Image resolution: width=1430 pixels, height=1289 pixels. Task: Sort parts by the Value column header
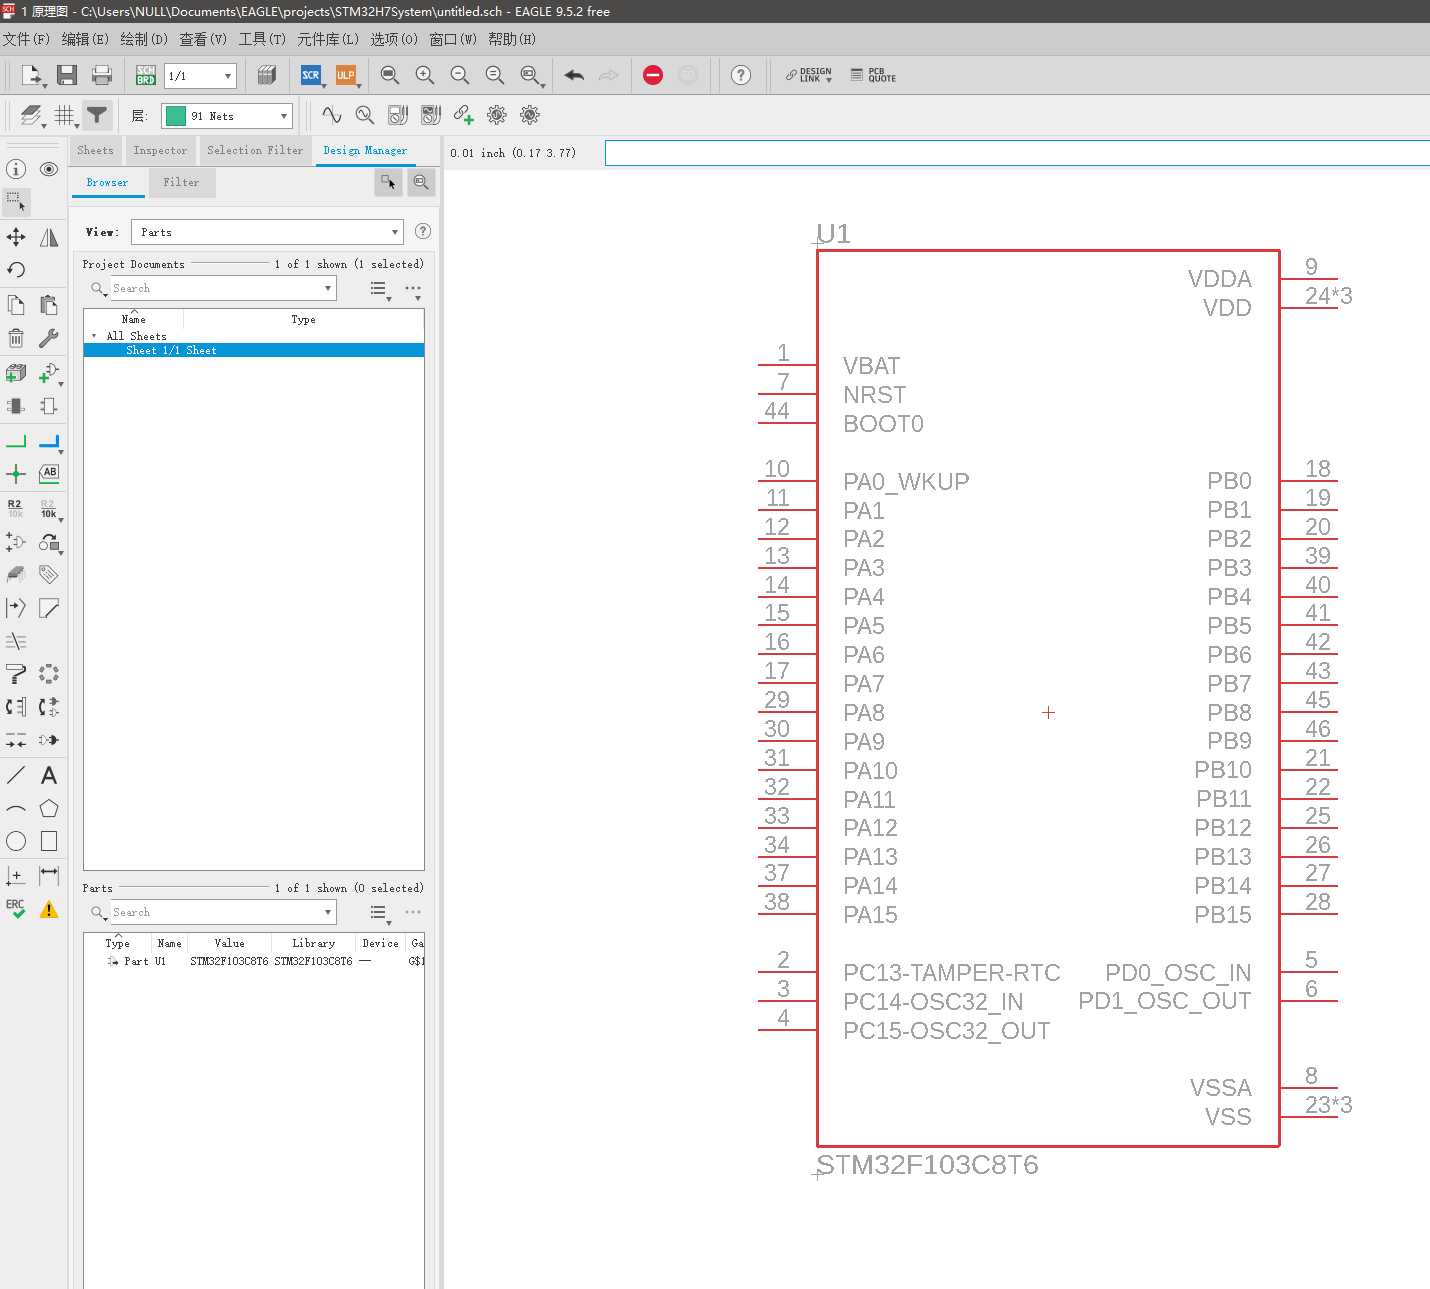click(229, 943)
